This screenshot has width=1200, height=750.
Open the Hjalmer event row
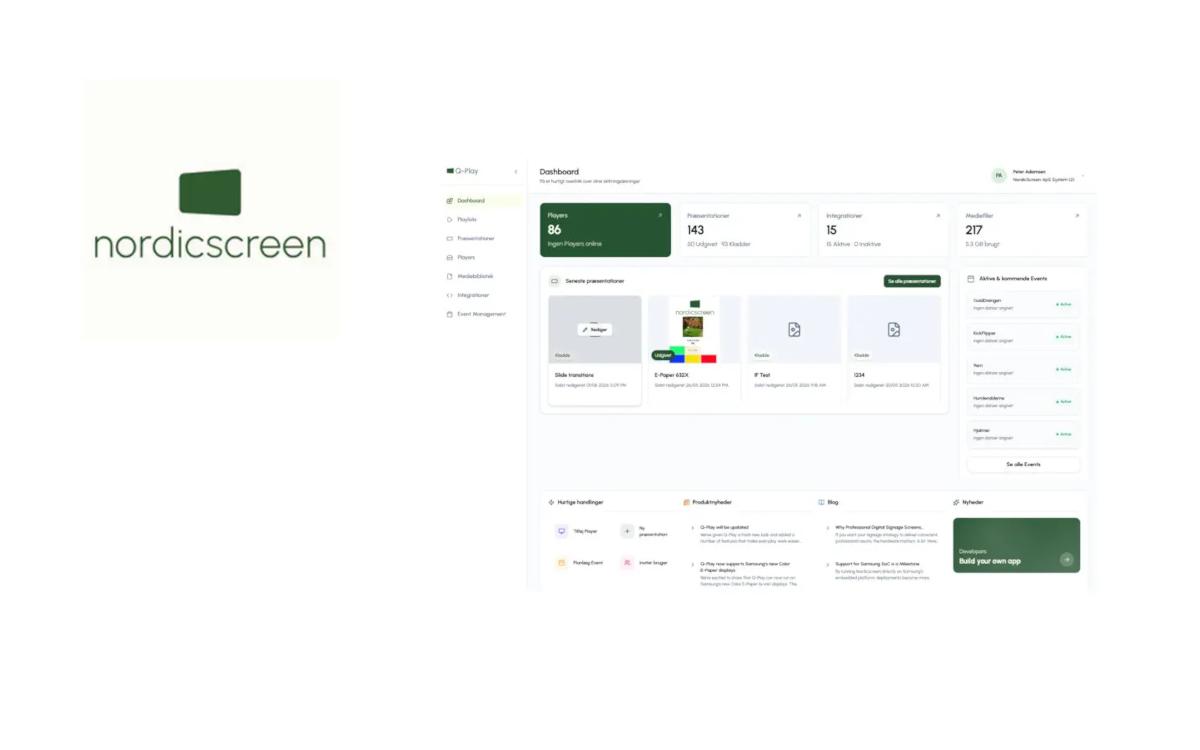click(x=1023, y=434)
